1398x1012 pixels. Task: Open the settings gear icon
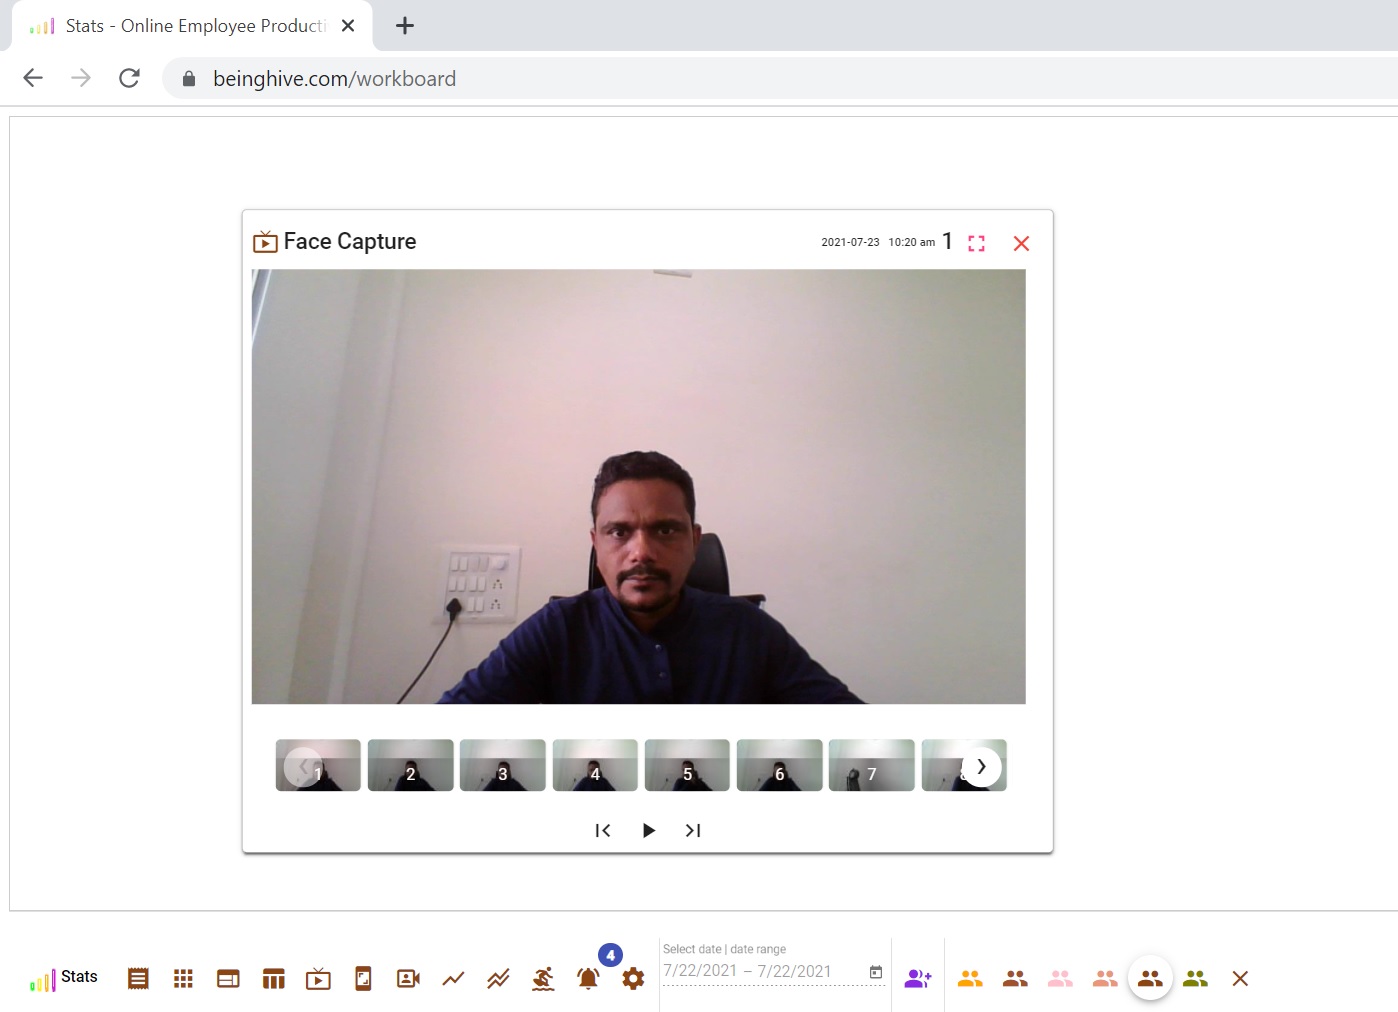633,978
